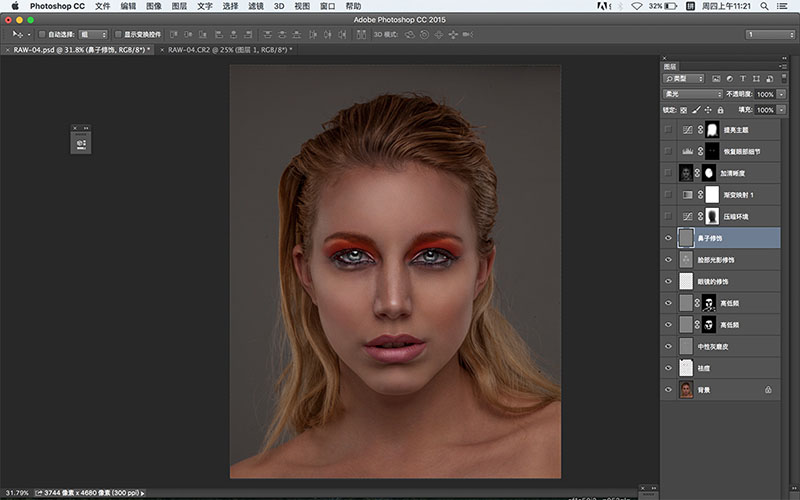The height and width of the screenshot is (500, 800).
Task: Open macOS Spotlight search
Action: point(764,6)
